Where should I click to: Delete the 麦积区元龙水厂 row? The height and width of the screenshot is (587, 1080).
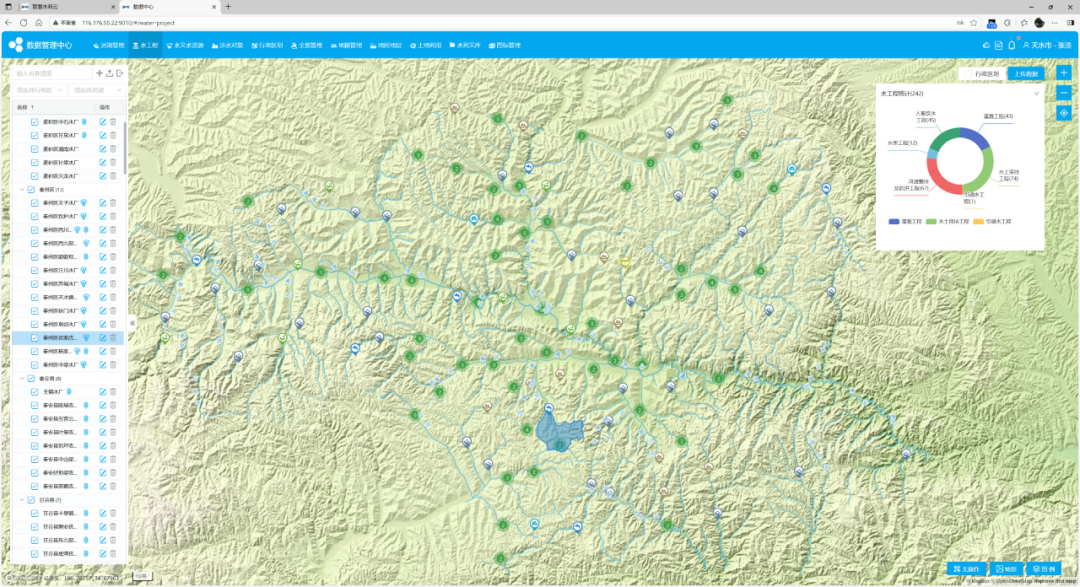[x=114, y=176]
